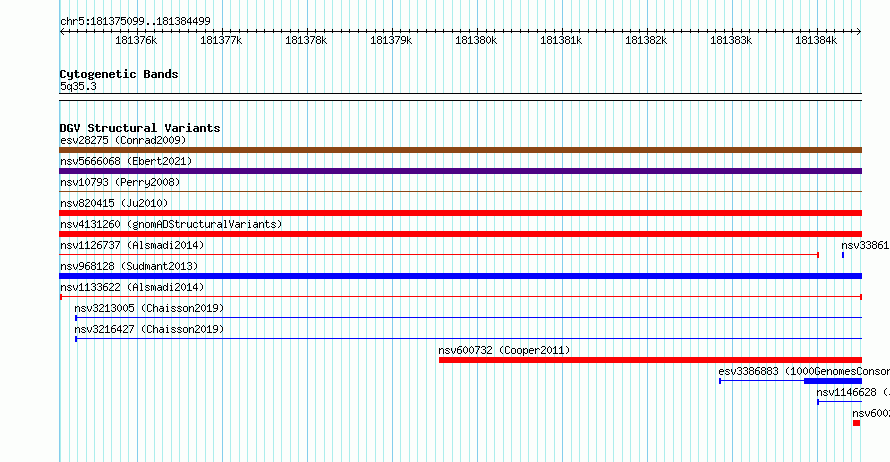
Task: Select the nsv1126737 (Alsmadi2014) thin red line
Action: coord(439,255)
